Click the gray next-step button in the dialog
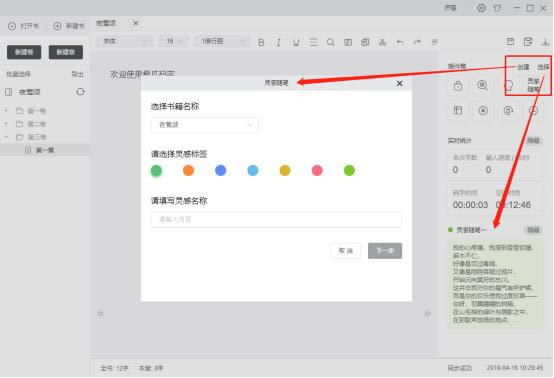Viewport: 554px width, 378px height. click(385, 251)
